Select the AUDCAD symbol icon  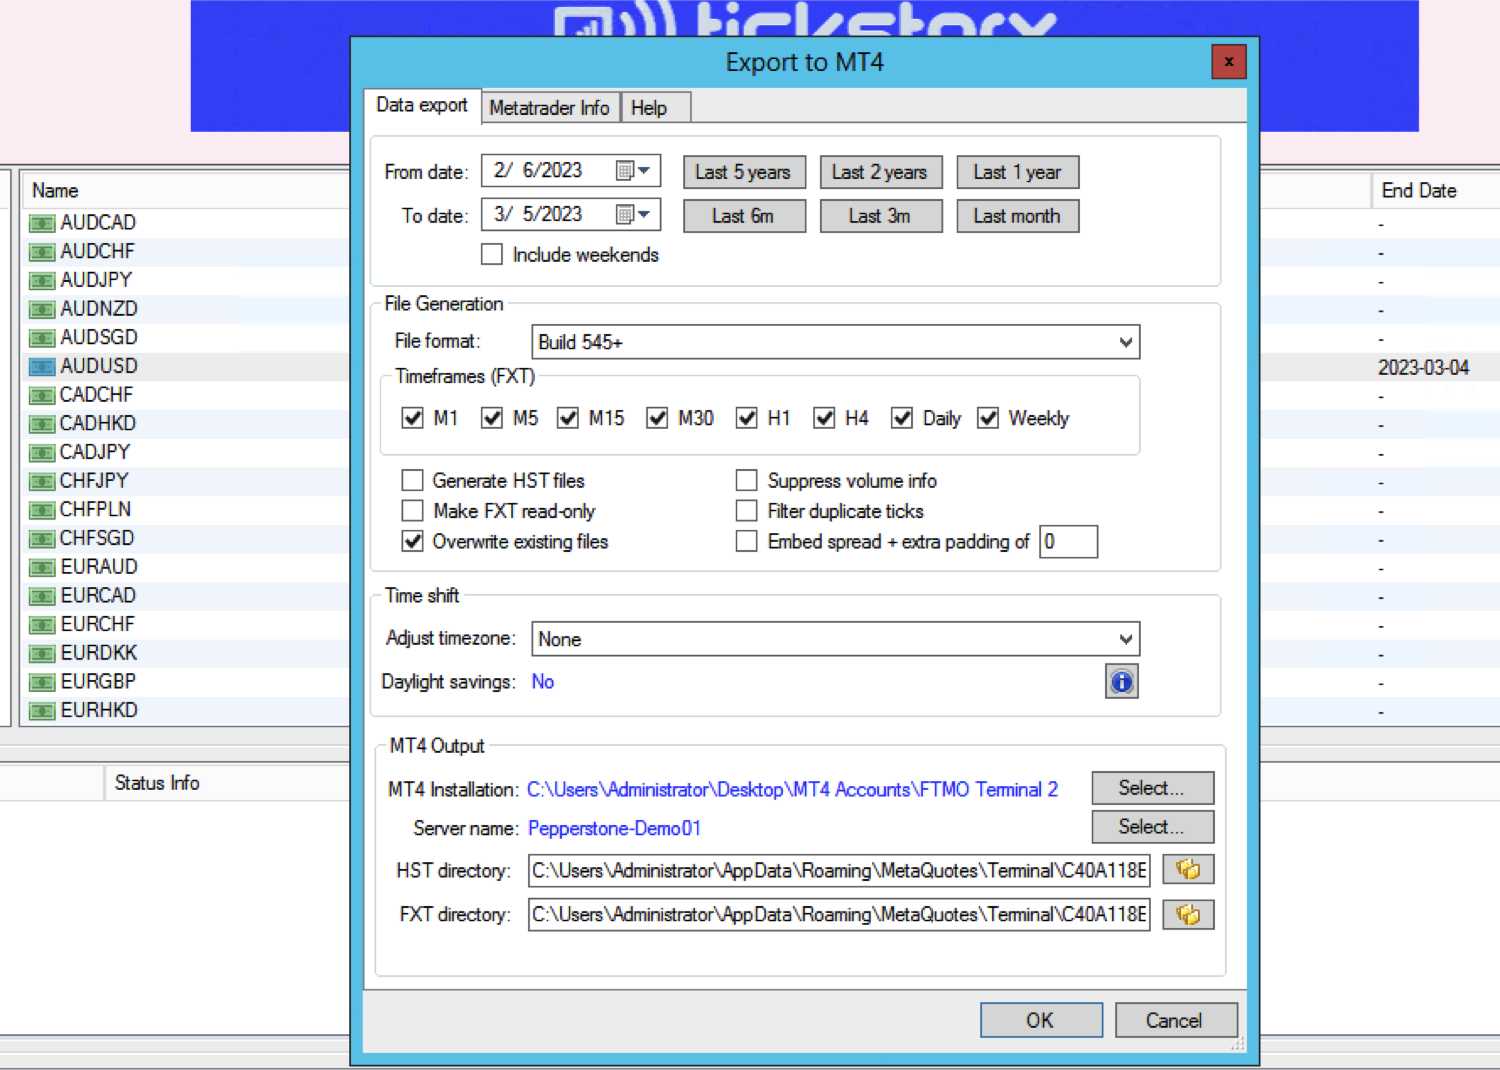point(42,223)
